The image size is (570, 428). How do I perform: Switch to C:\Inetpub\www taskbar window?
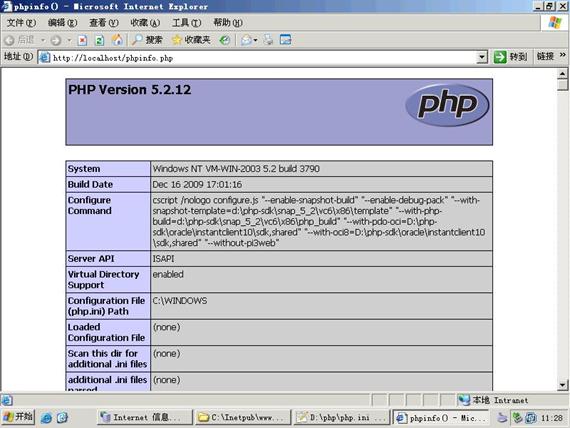(x=243, y=417)
